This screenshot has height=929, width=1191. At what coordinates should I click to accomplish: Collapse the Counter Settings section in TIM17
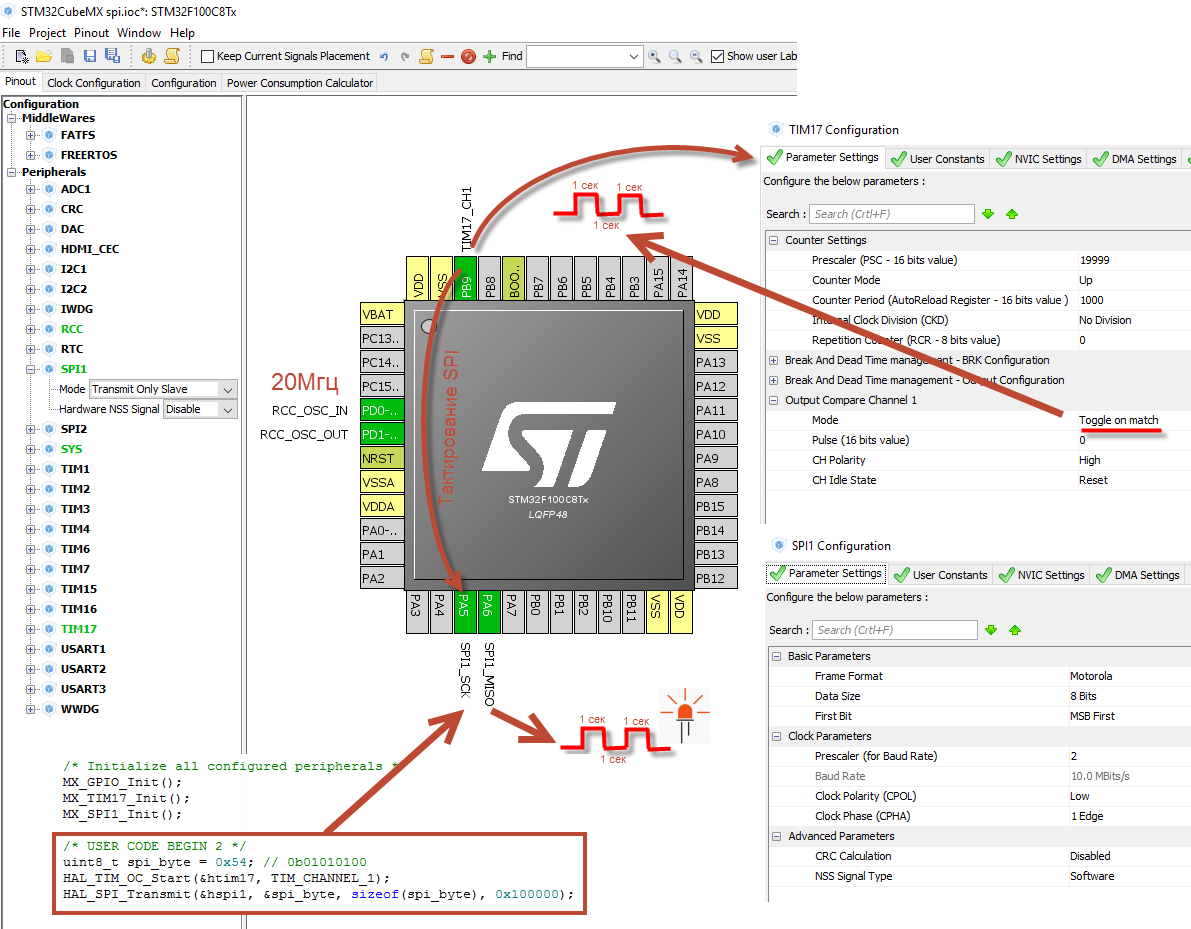773,240
